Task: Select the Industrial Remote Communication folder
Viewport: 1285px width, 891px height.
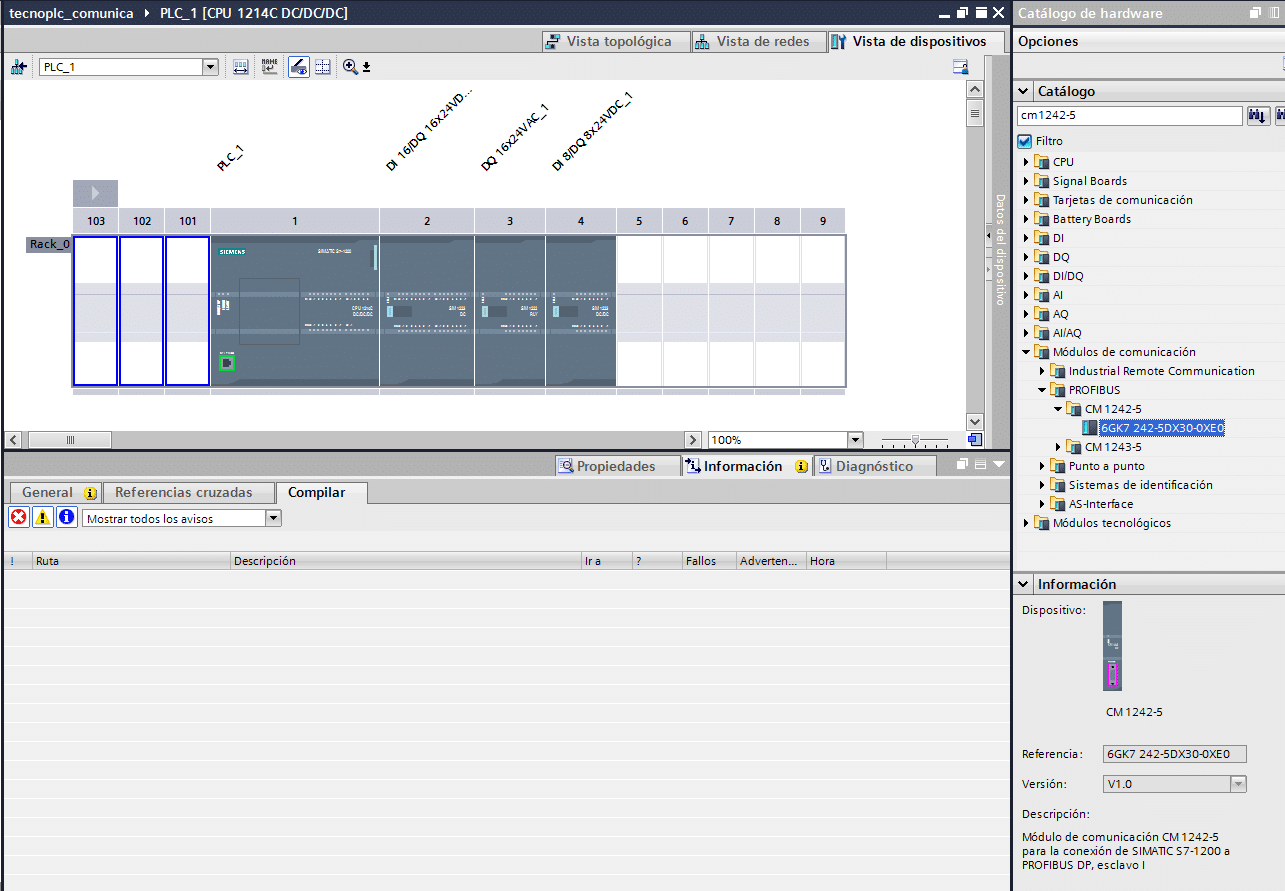Action: [x=1161, y=371]
